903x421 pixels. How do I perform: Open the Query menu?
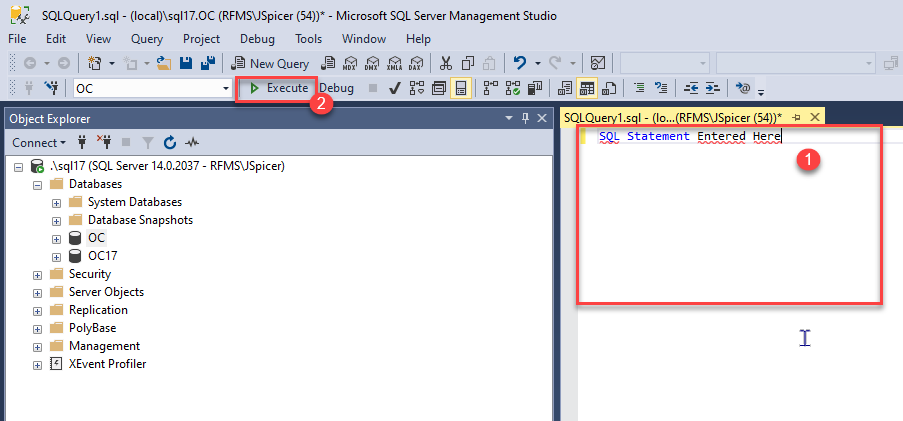[x=147, y=39]
